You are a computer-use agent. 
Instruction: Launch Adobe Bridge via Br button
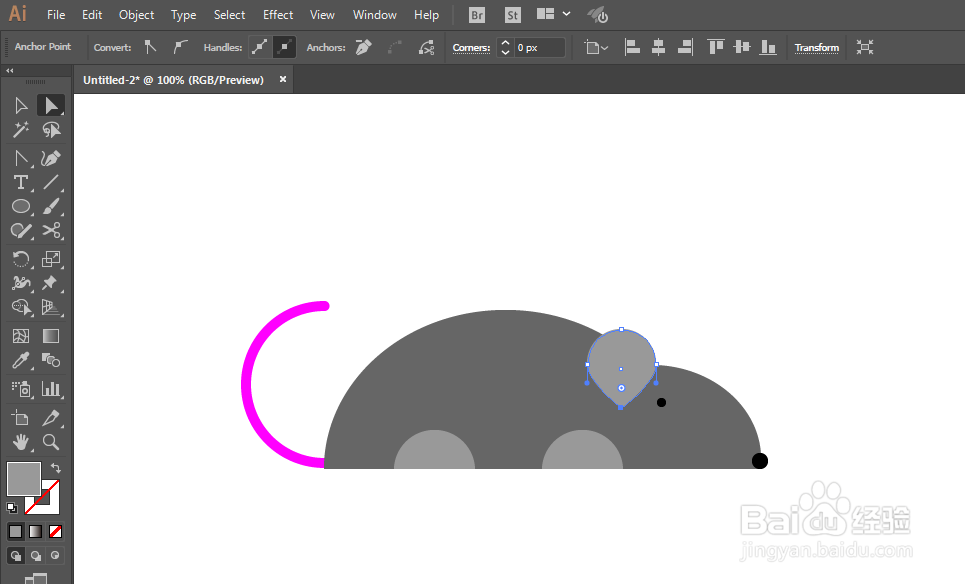[x=477, y=15]
